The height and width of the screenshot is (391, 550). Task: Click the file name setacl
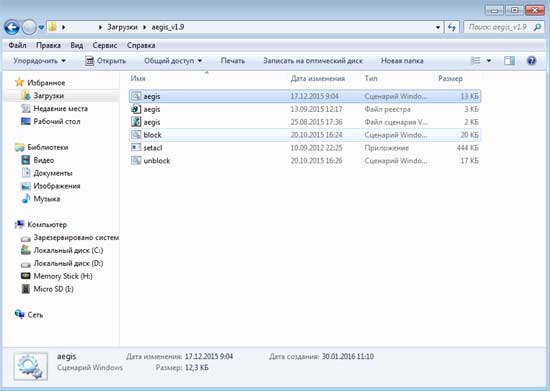click(153, 148)
